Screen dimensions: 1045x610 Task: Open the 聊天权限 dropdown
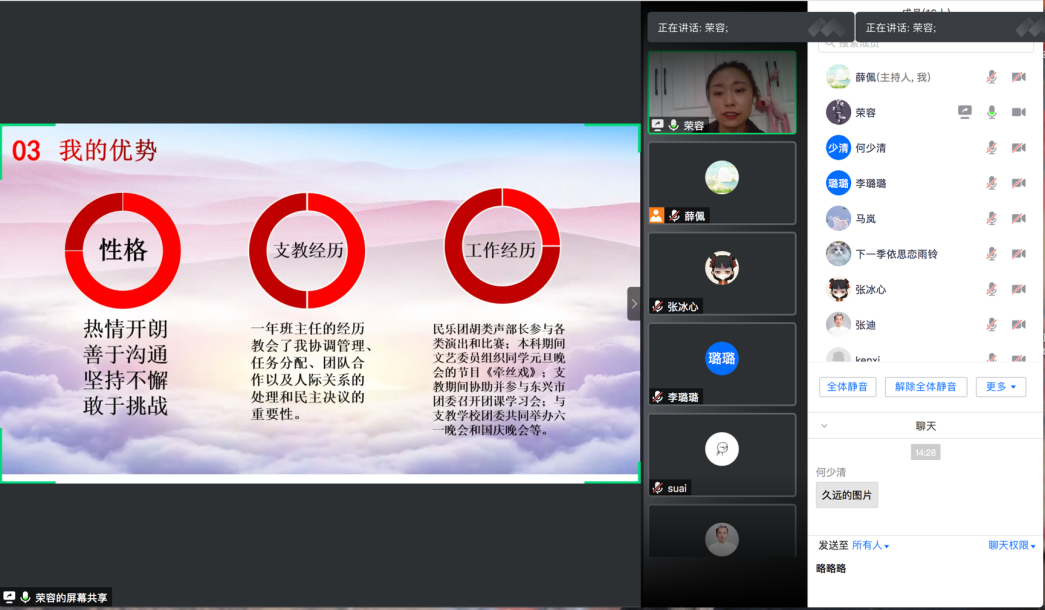pos(1012,545)
